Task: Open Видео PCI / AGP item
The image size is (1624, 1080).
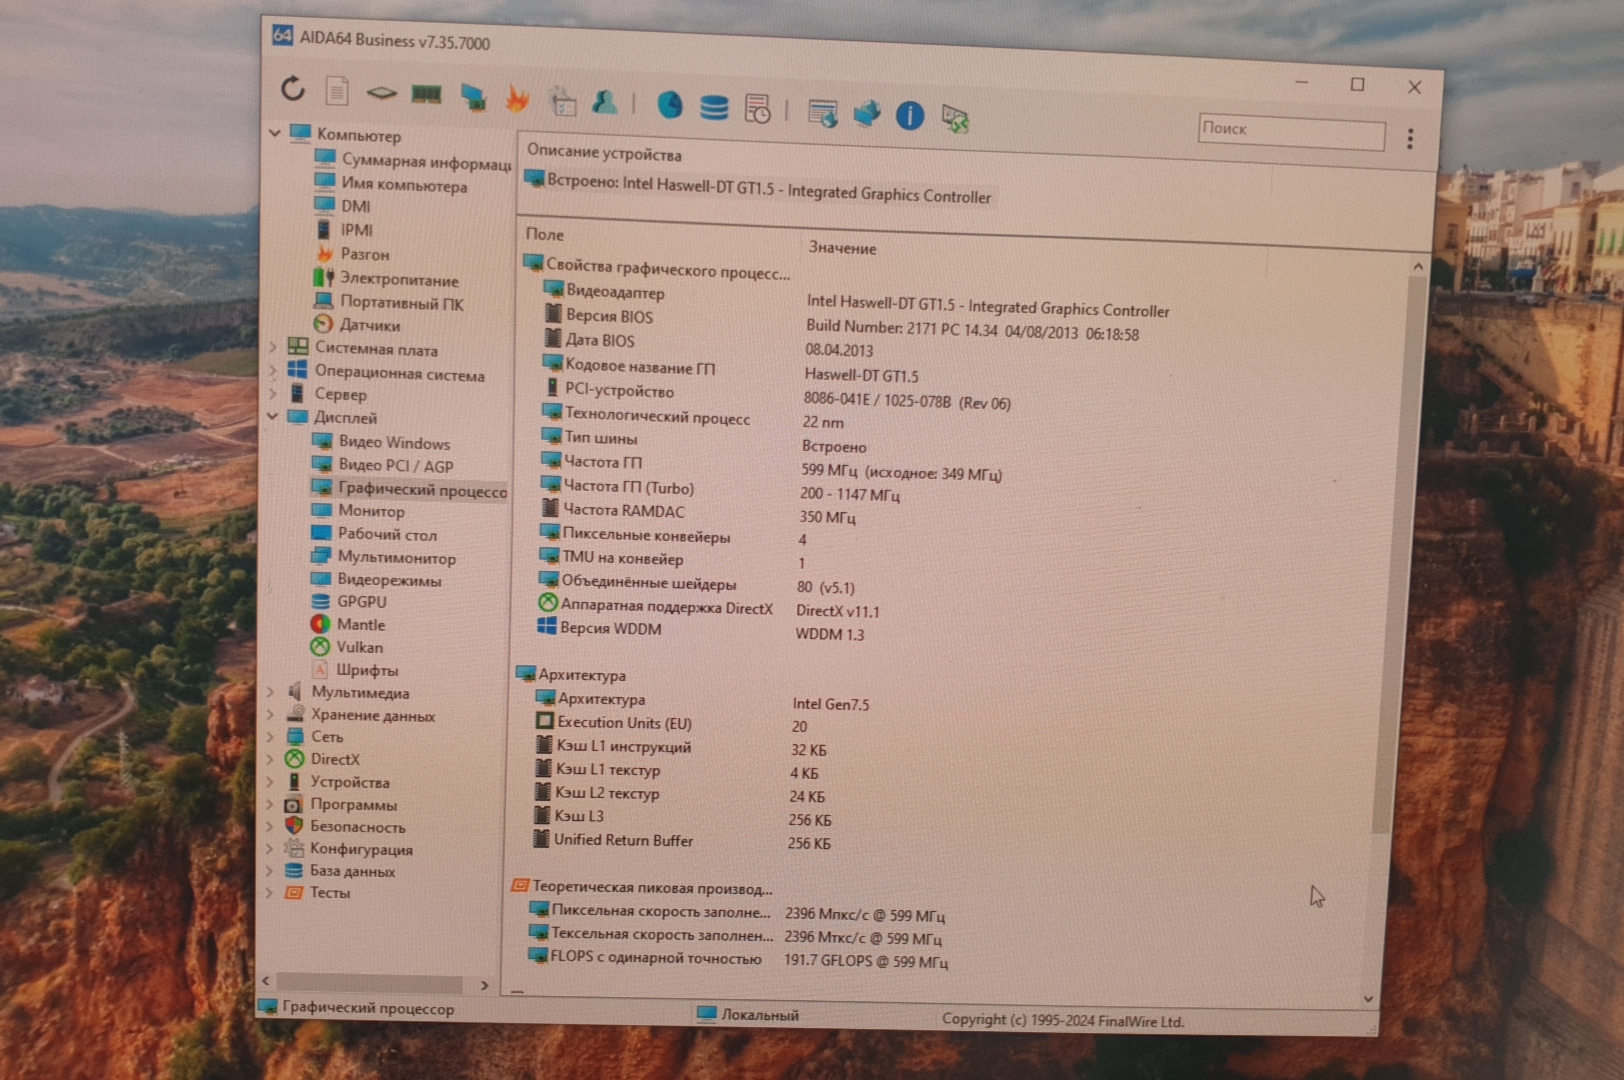Action: click(x=382, y=465)
